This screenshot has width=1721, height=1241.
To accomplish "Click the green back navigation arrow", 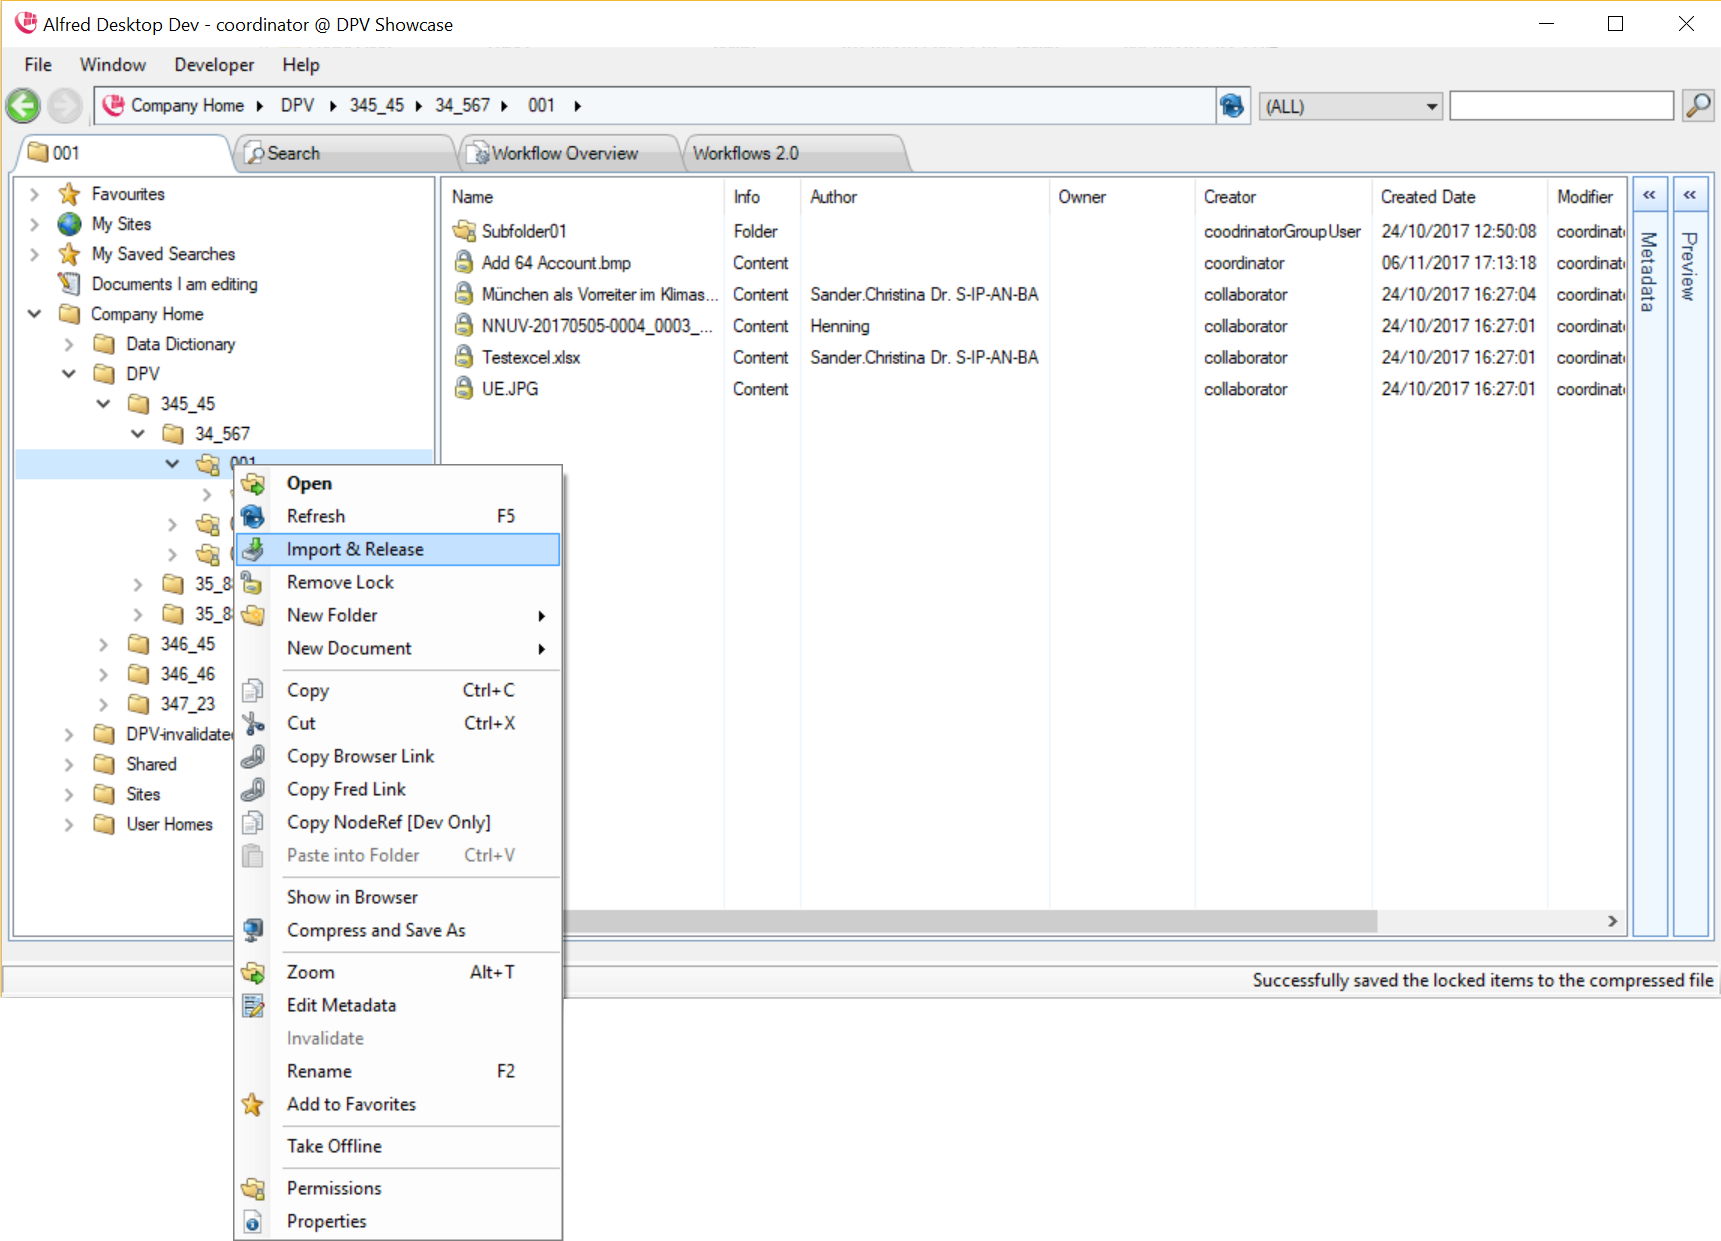I will [23, 106].
